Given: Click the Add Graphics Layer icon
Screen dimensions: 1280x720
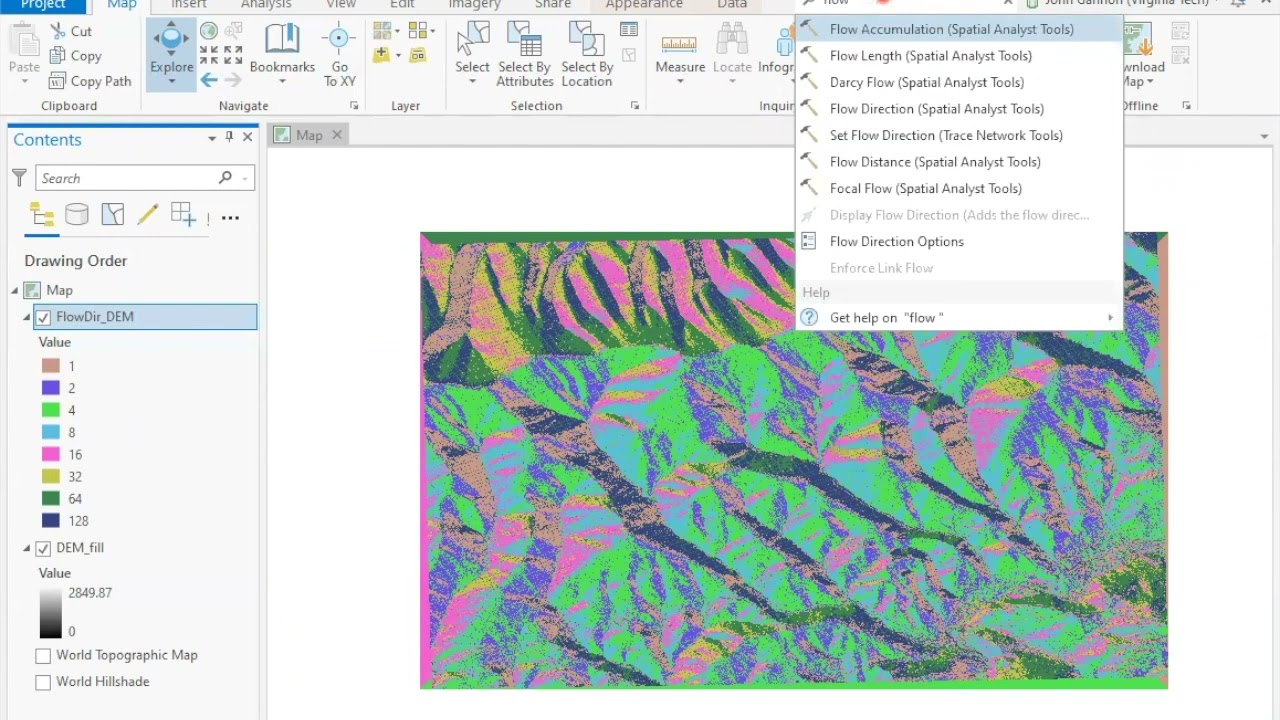Looking at the screenshot, I should pyautogui.click(x=418, y=55).
